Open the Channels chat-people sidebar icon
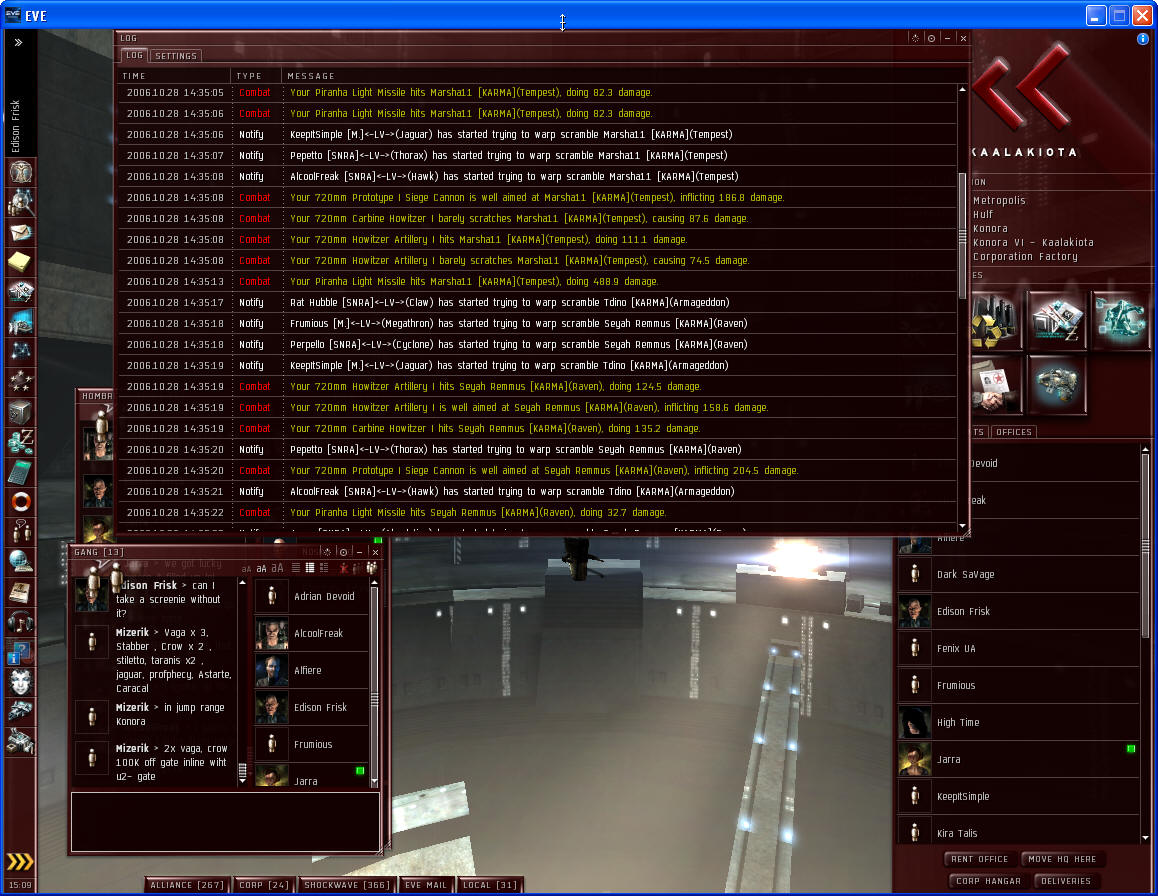Viewport: 1158px width, 896px height. point(21,531)
